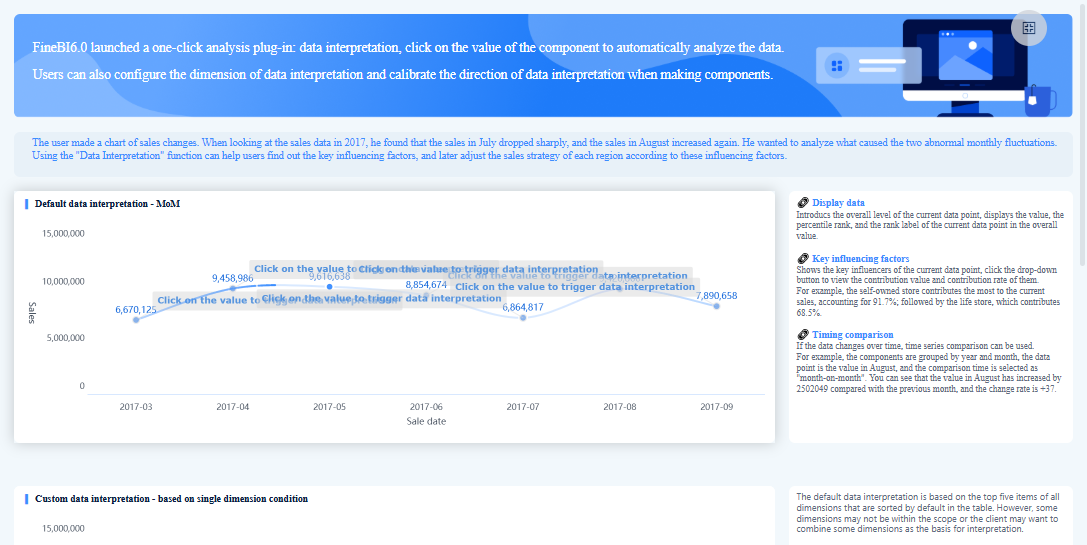
Task: Select the 8,854,674 data label
Action: 426,284
